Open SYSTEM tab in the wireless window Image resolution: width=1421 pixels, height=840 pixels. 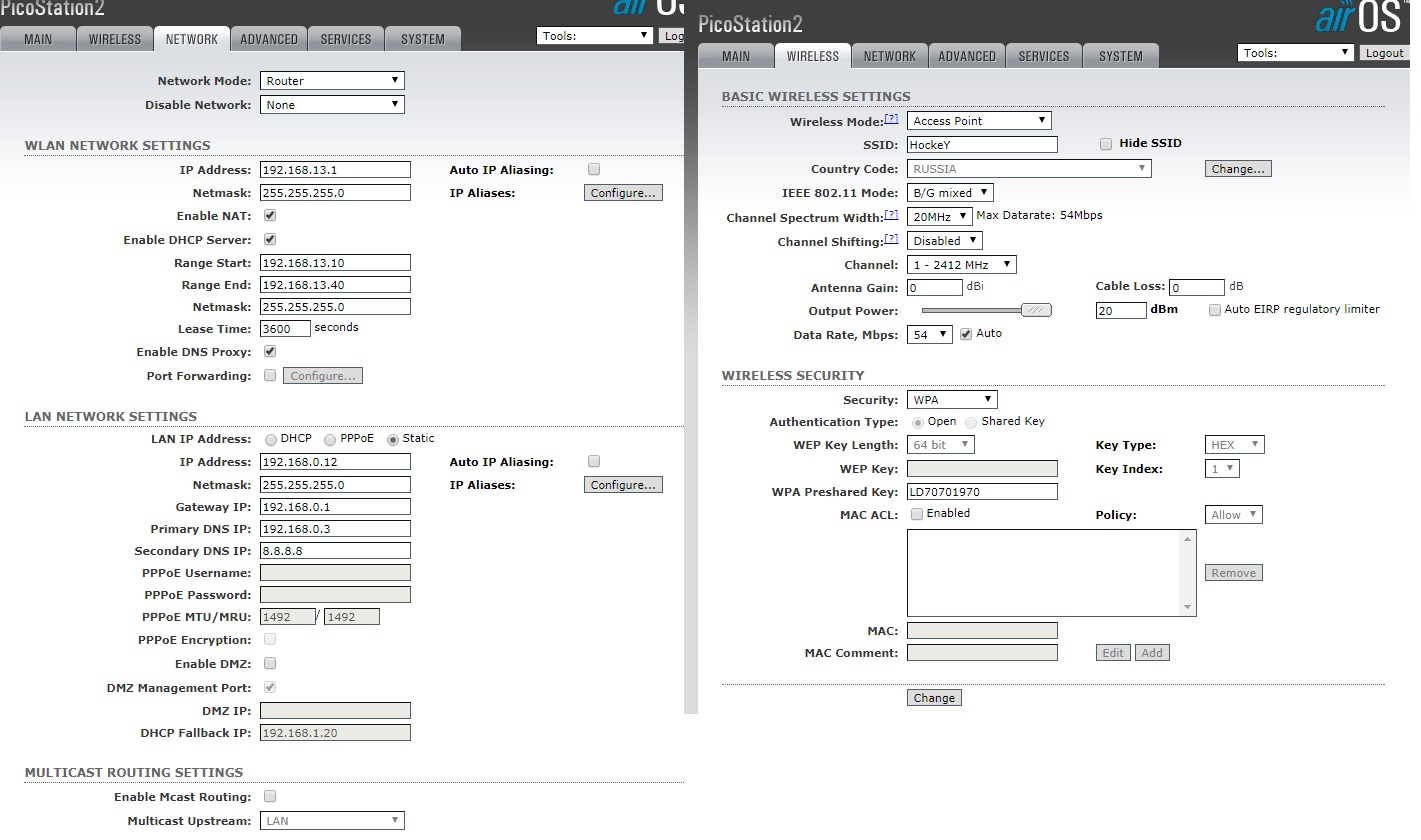pos(1121,56)
